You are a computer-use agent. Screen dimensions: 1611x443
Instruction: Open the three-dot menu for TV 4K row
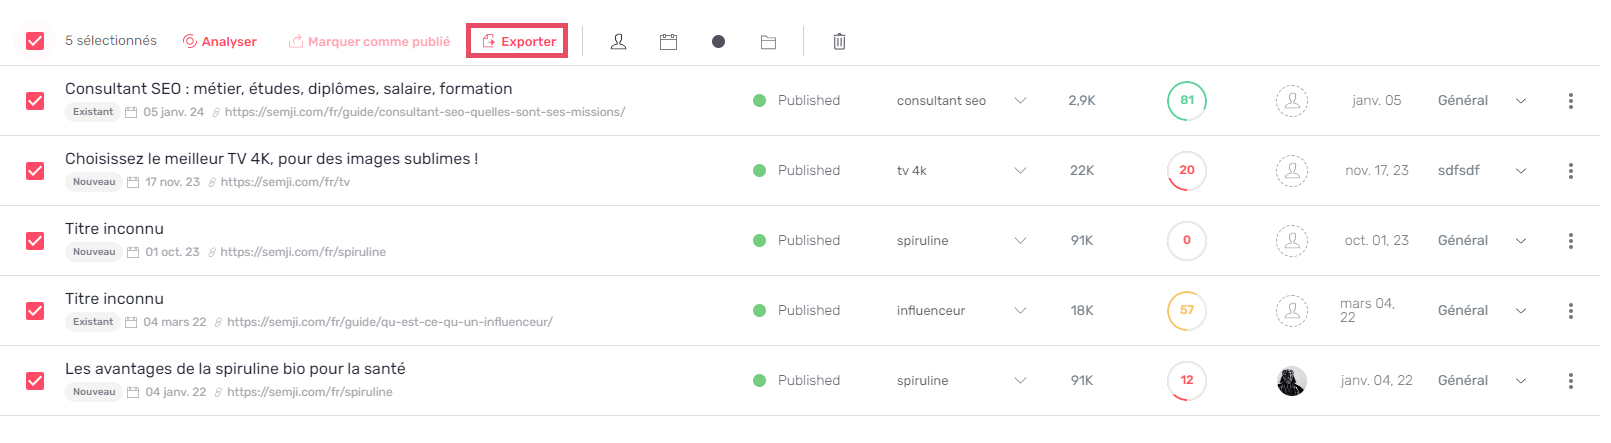(x=1571, y=171)
